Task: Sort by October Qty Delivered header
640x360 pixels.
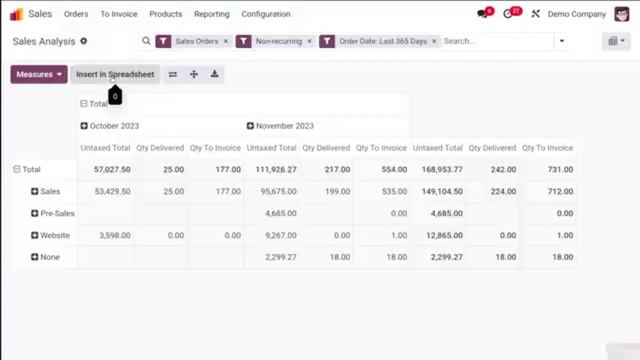Action: click(x=160, y=148)
